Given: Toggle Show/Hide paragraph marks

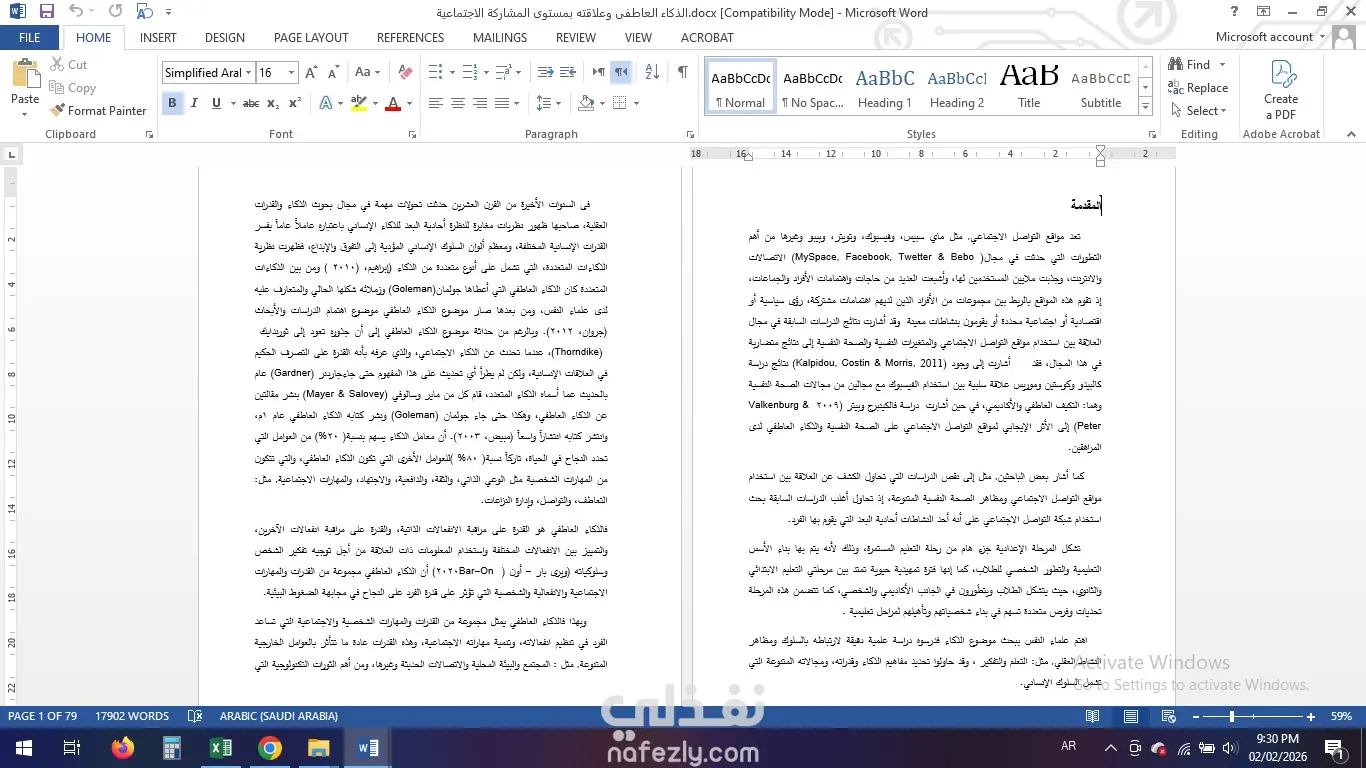Looking at the screenshot, I should point(682,73).
